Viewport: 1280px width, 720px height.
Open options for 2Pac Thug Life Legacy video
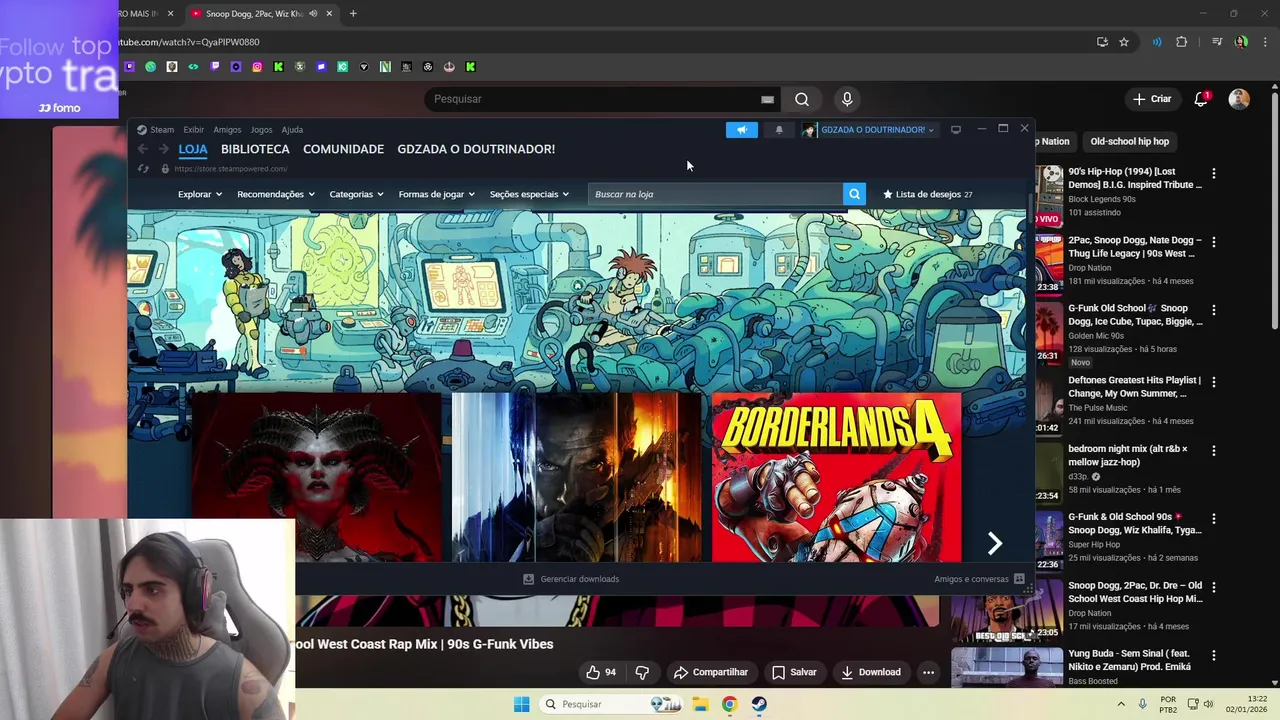[1214, 242]
